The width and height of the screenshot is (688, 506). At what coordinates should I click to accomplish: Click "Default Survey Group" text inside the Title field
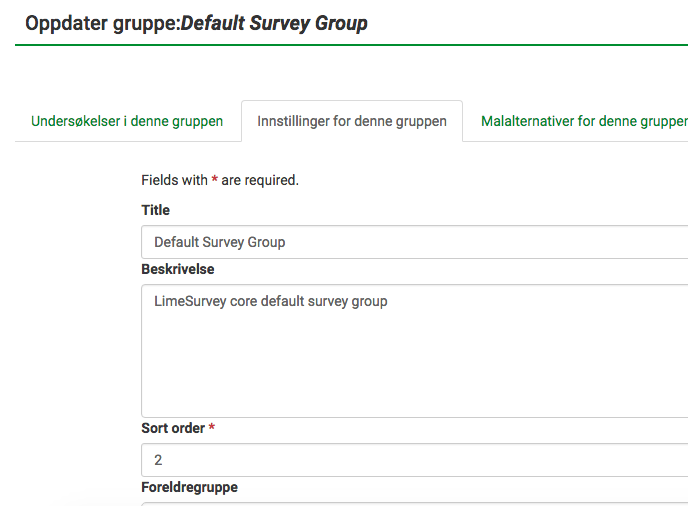point(219,242)
